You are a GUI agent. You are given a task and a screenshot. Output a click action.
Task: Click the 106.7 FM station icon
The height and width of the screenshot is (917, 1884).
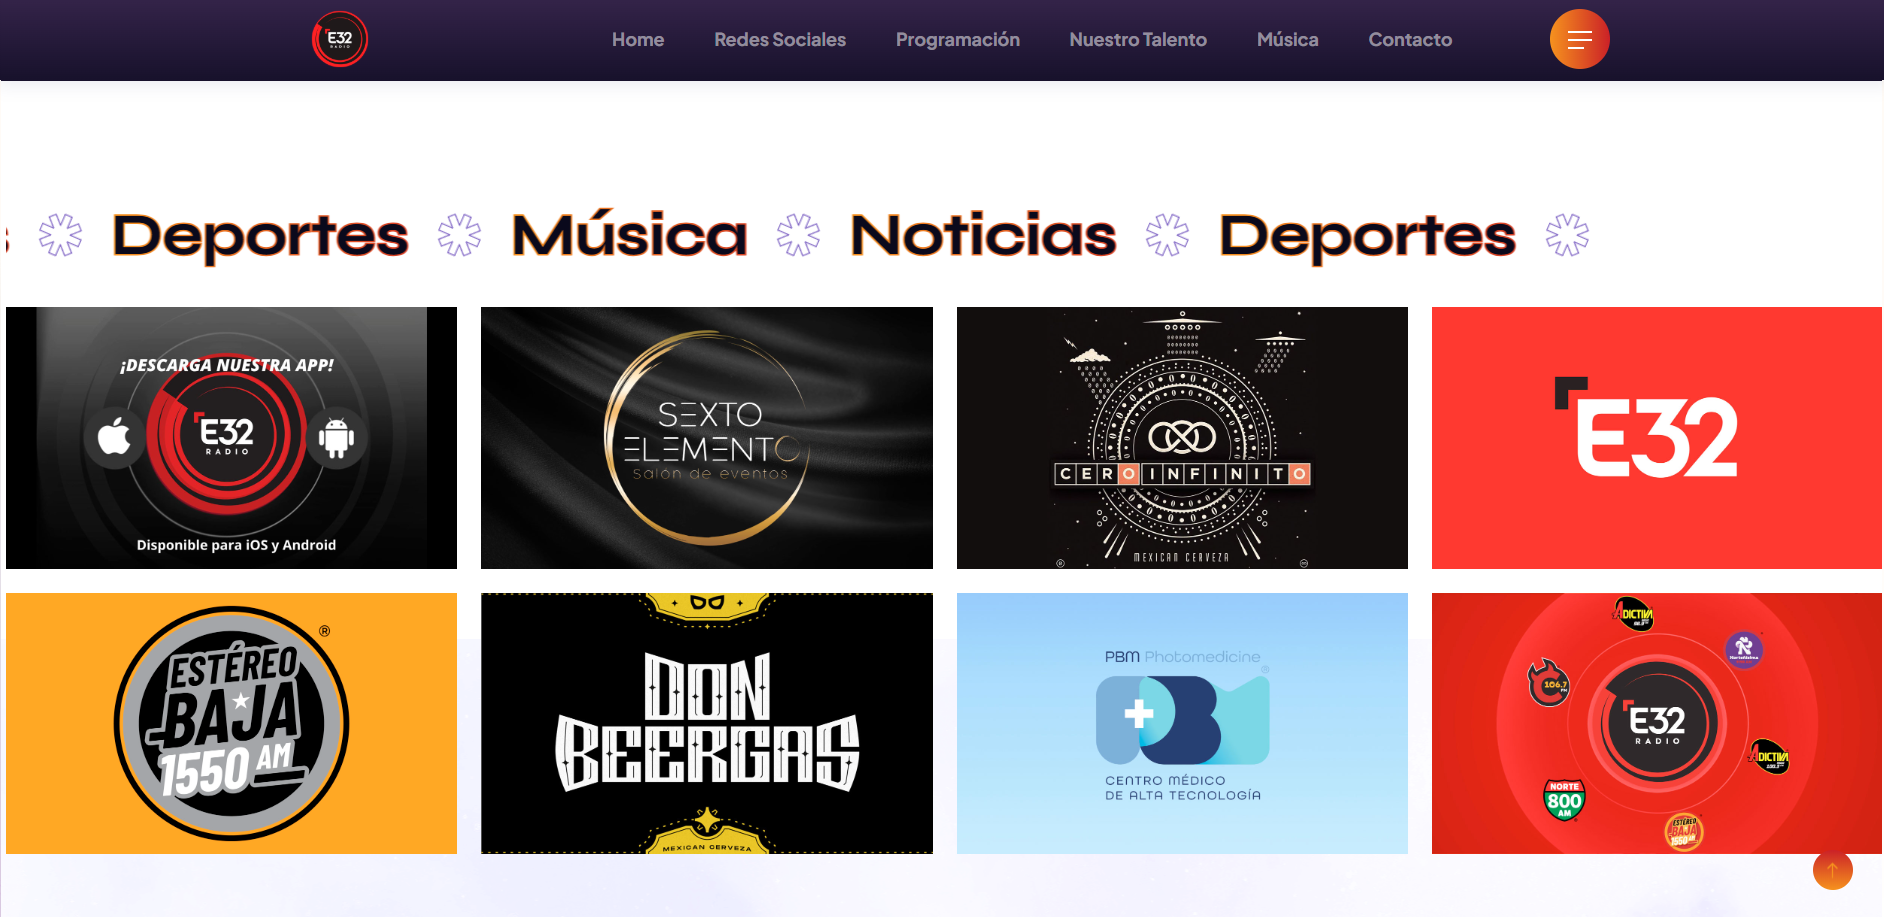point(1549,683)
